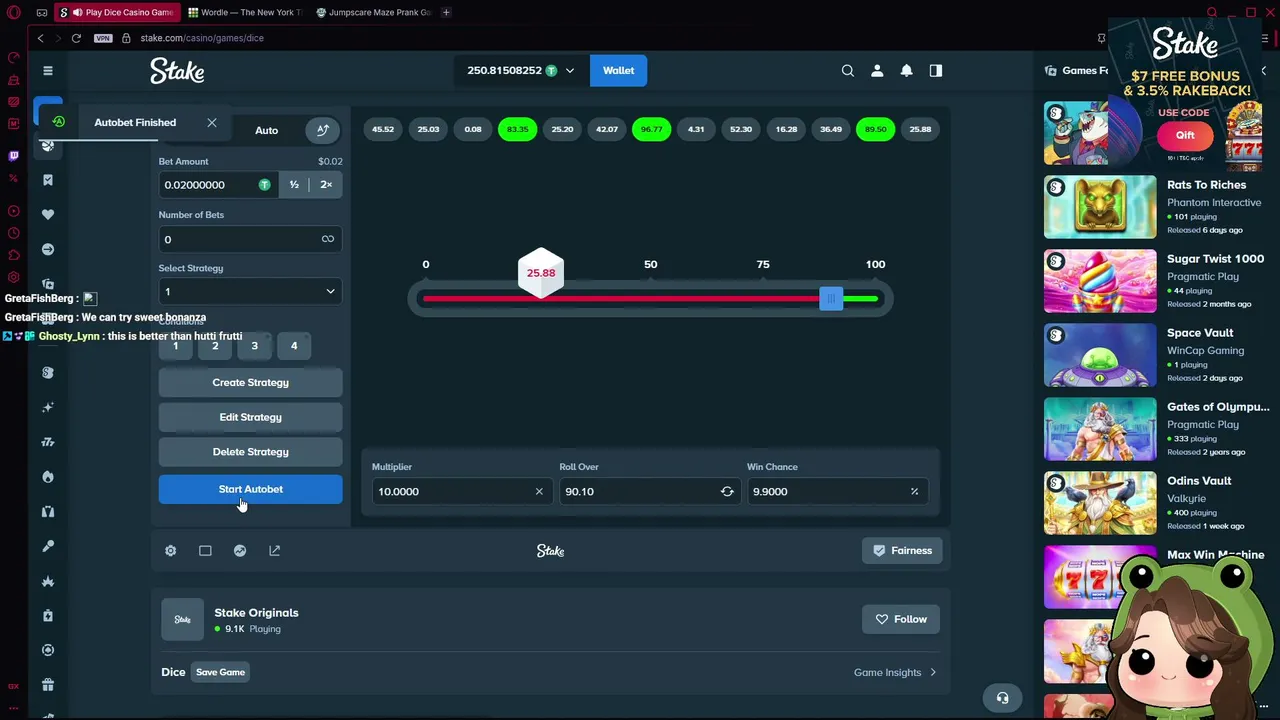The width and height of the screenshot is (1280, 720).
Task: Open the microphone sidebar icon
Action: (48, 546)
